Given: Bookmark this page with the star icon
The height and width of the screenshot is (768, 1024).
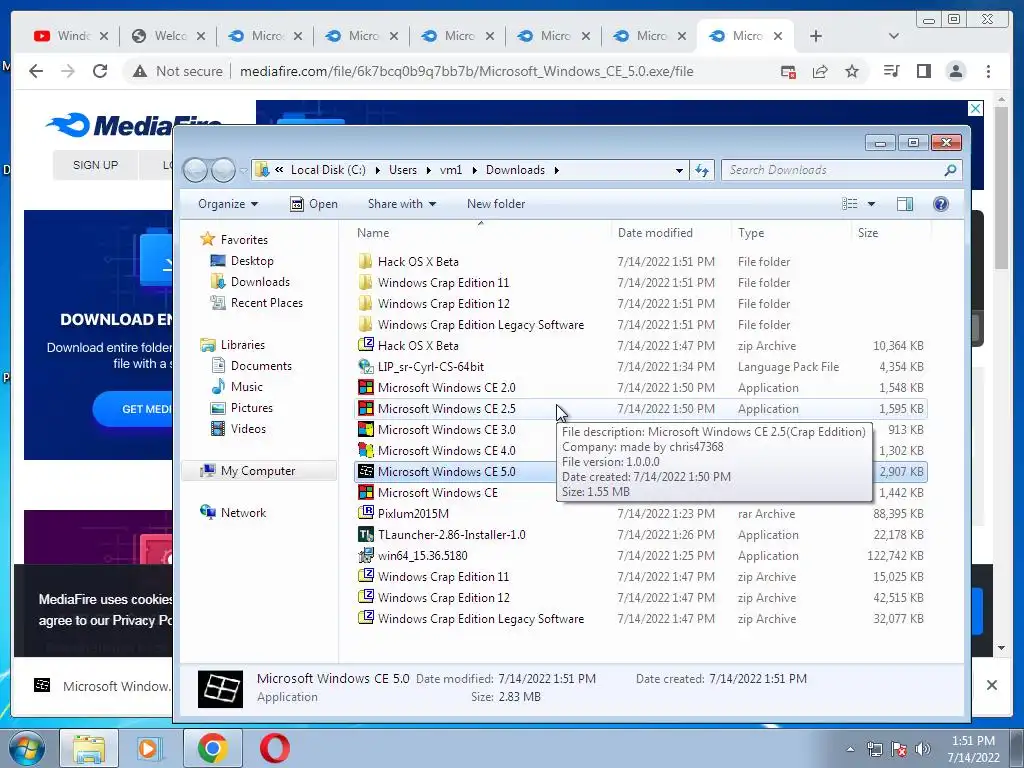Looking at the screenshot, I should coord(852,71).
